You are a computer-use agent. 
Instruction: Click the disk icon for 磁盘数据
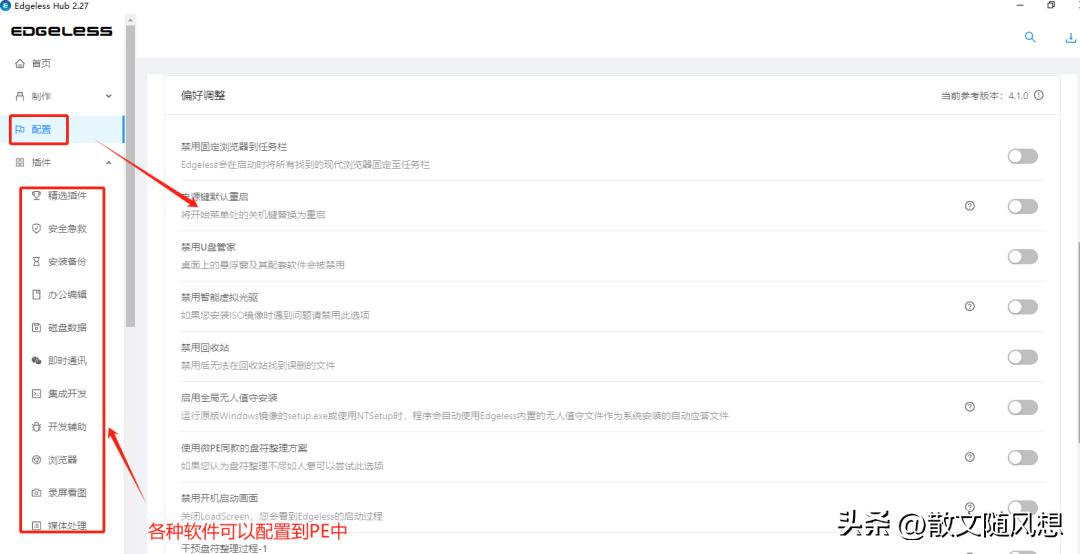click(37, 328)
